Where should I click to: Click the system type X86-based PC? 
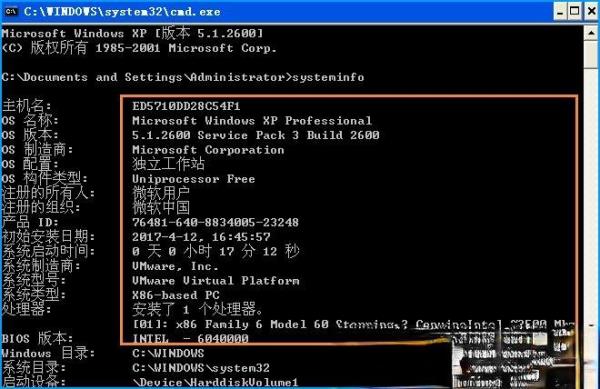176,295
